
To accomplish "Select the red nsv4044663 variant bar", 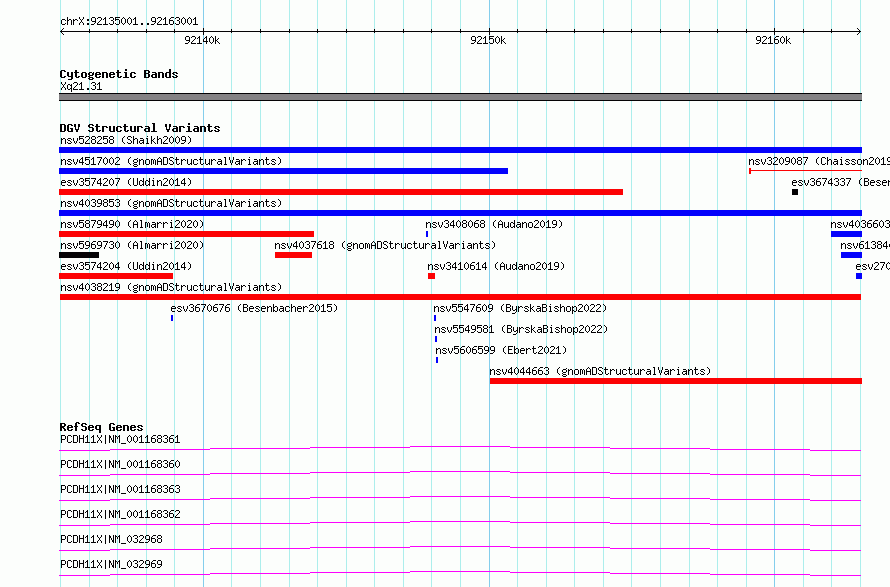I will click(675, 381).
